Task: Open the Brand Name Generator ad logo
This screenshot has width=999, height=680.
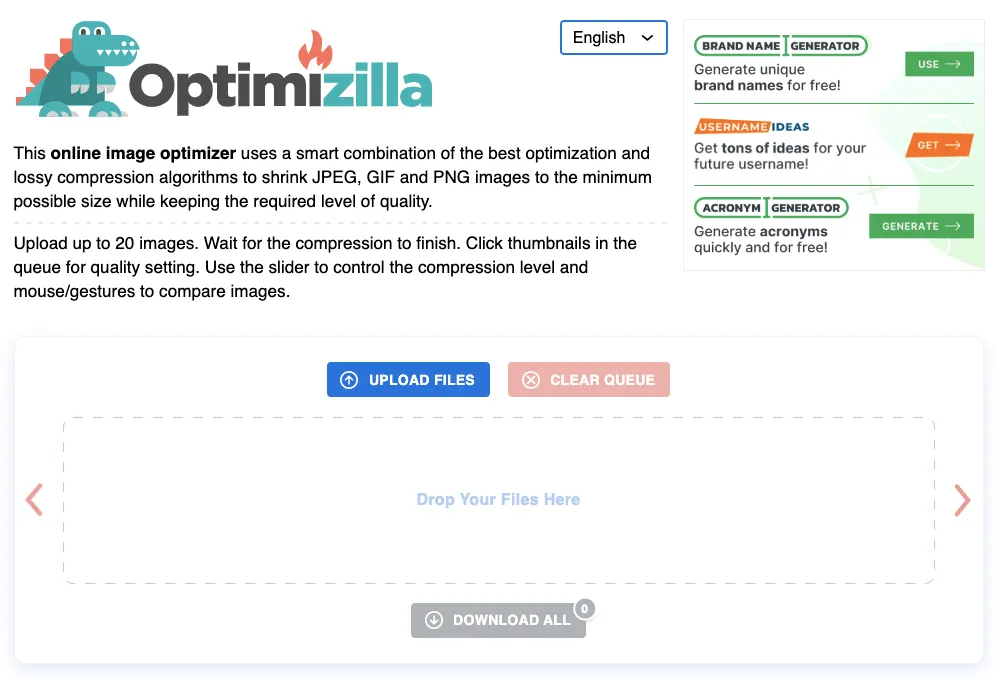Action: [780, 46]
